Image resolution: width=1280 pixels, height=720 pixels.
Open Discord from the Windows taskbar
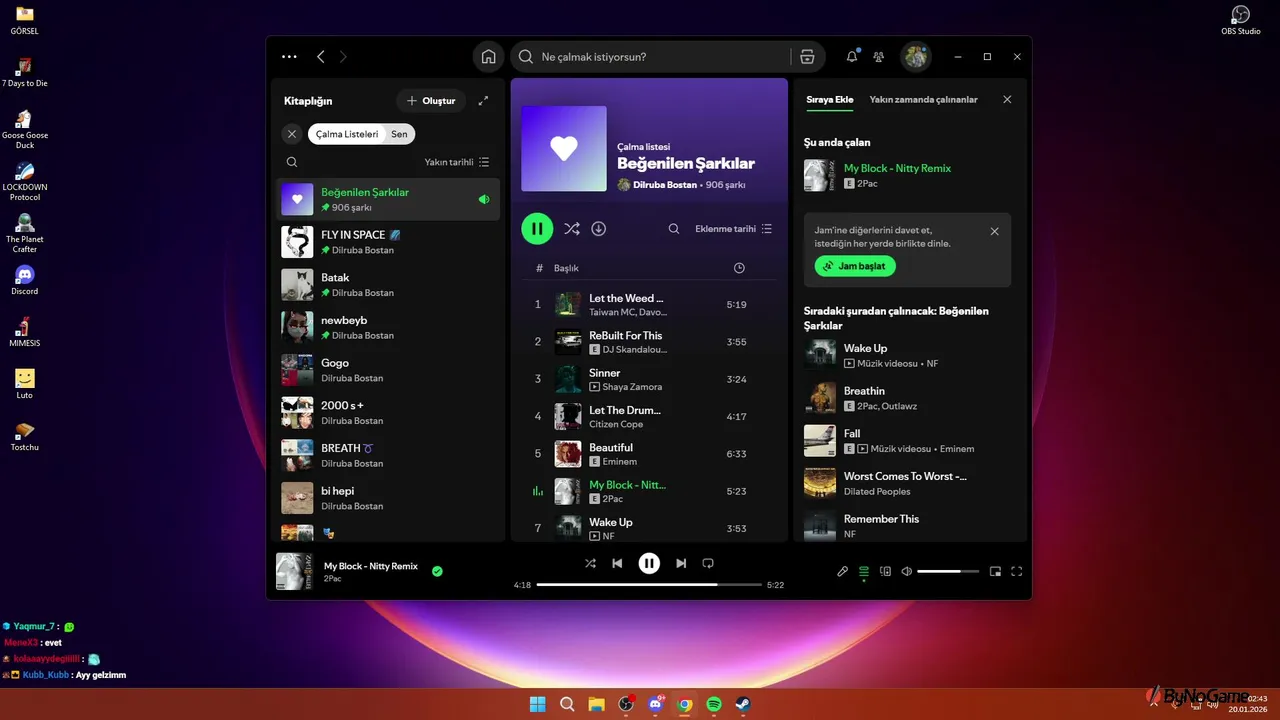(656, 704)
